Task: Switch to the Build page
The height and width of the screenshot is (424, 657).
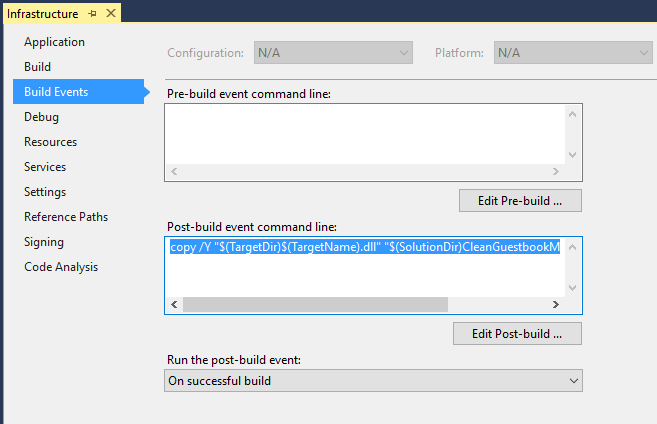Action: (37, 67)
